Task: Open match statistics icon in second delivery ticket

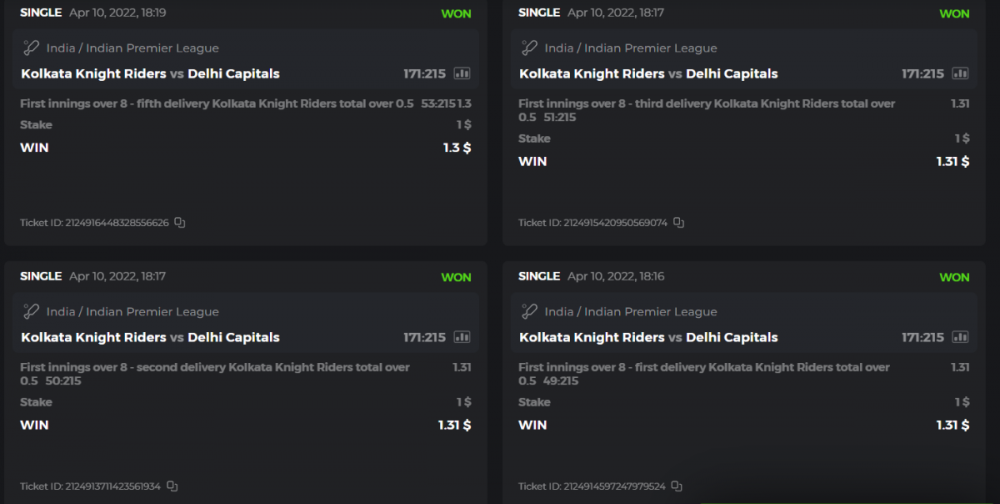Action: click(x=462, y=337)
